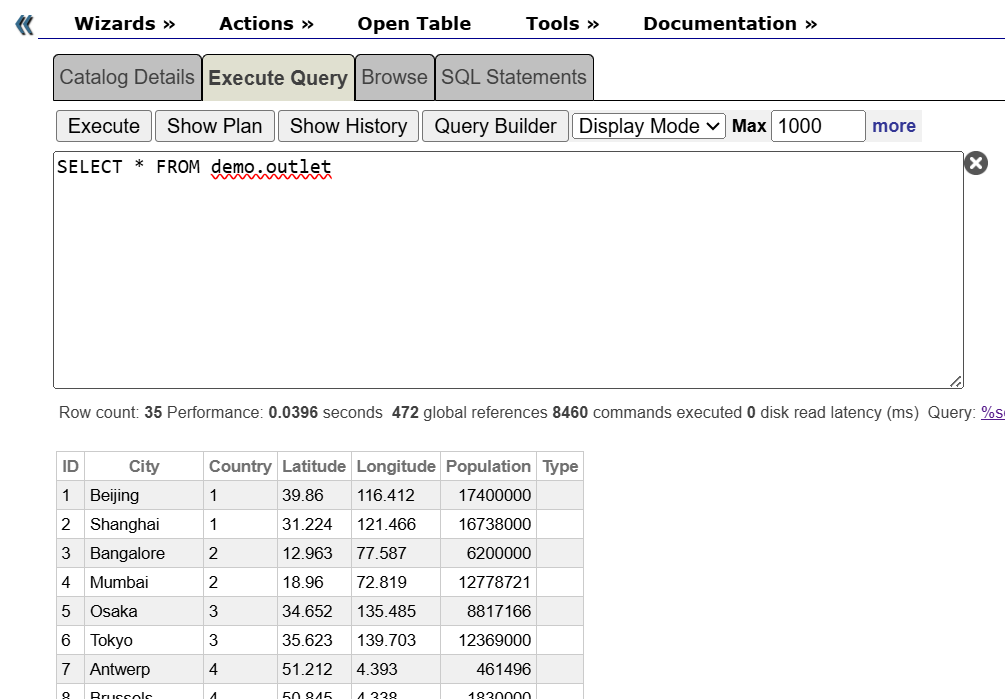Launch the Query Builder
The image size is (1005, 699).
coord(495,126)
